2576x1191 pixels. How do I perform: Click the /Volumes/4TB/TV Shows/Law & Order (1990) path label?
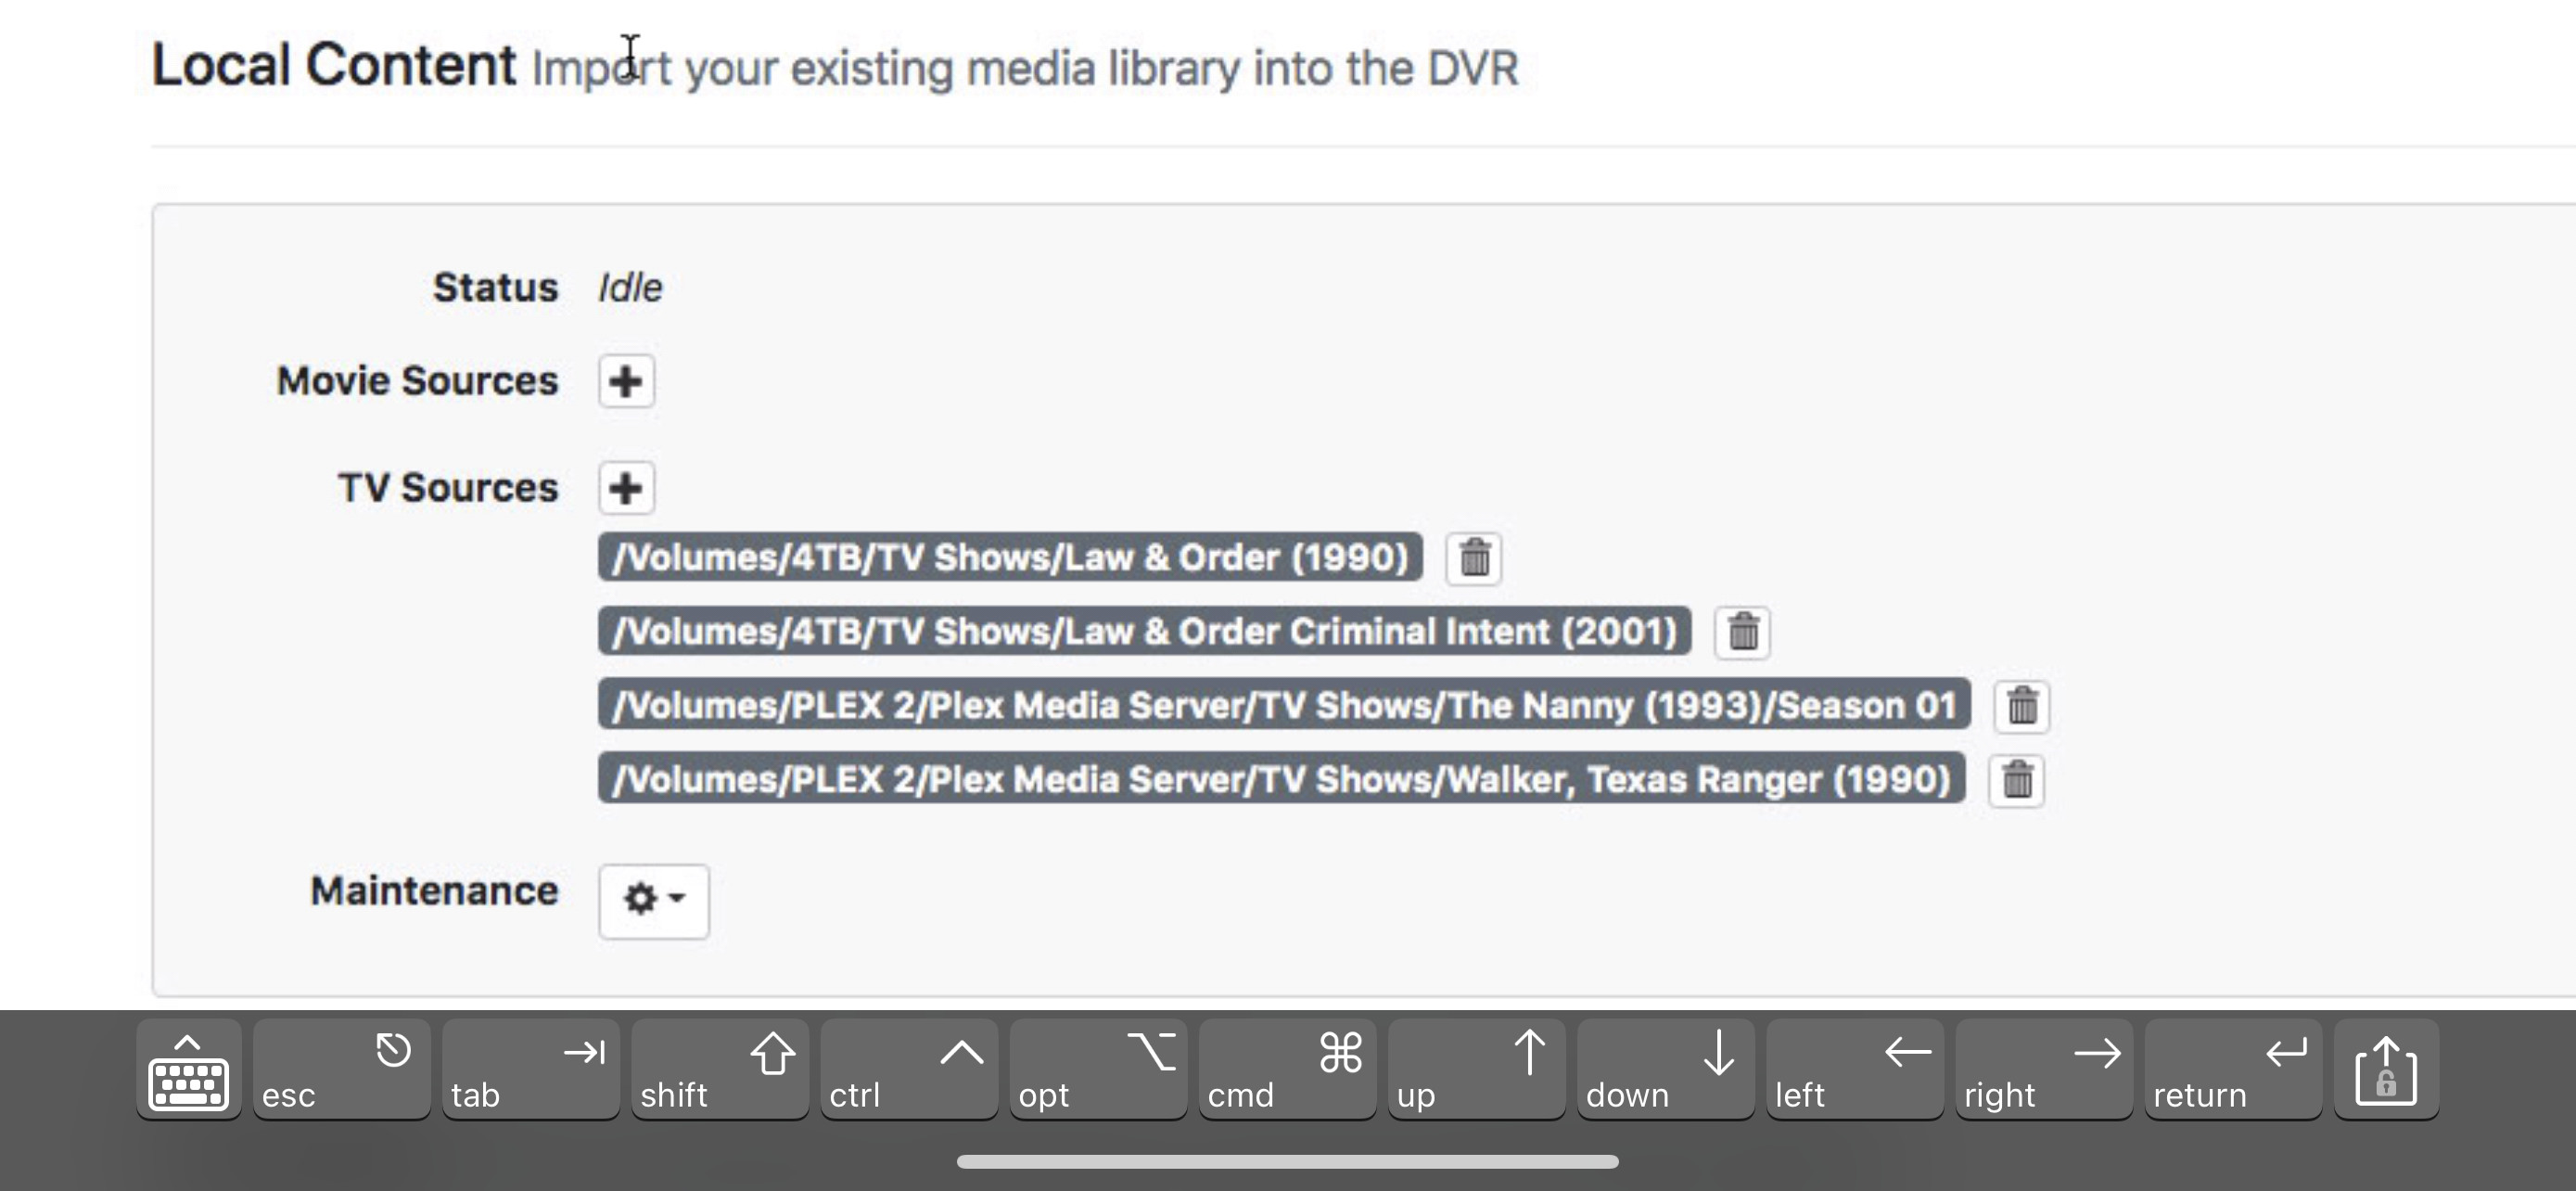click(x=1010, y=558)
